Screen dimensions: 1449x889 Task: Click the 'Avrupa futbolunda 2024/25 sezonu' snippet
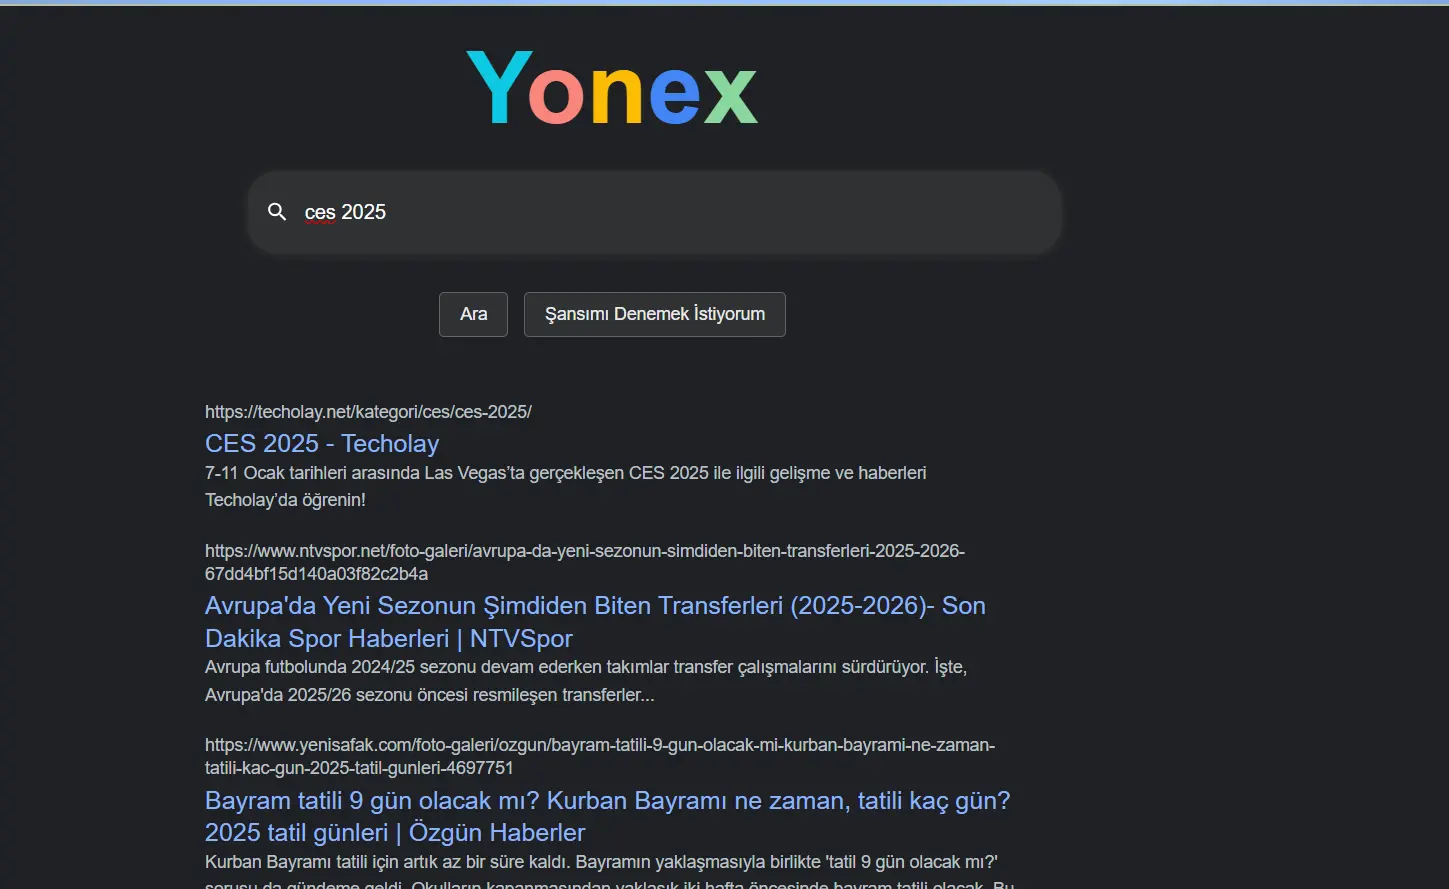tap(586, 680)
